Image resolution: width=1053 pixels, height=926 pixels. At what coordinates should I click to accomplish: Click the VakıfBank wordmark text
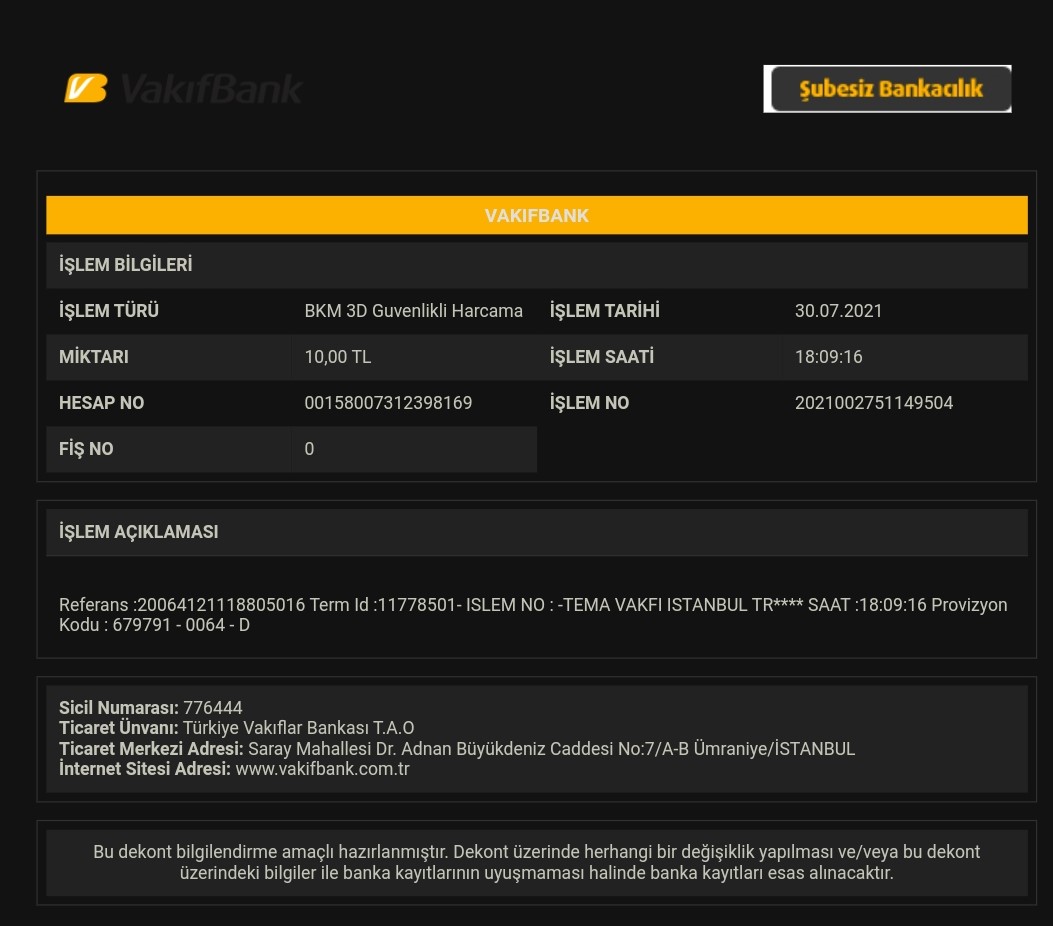(211, 89)
